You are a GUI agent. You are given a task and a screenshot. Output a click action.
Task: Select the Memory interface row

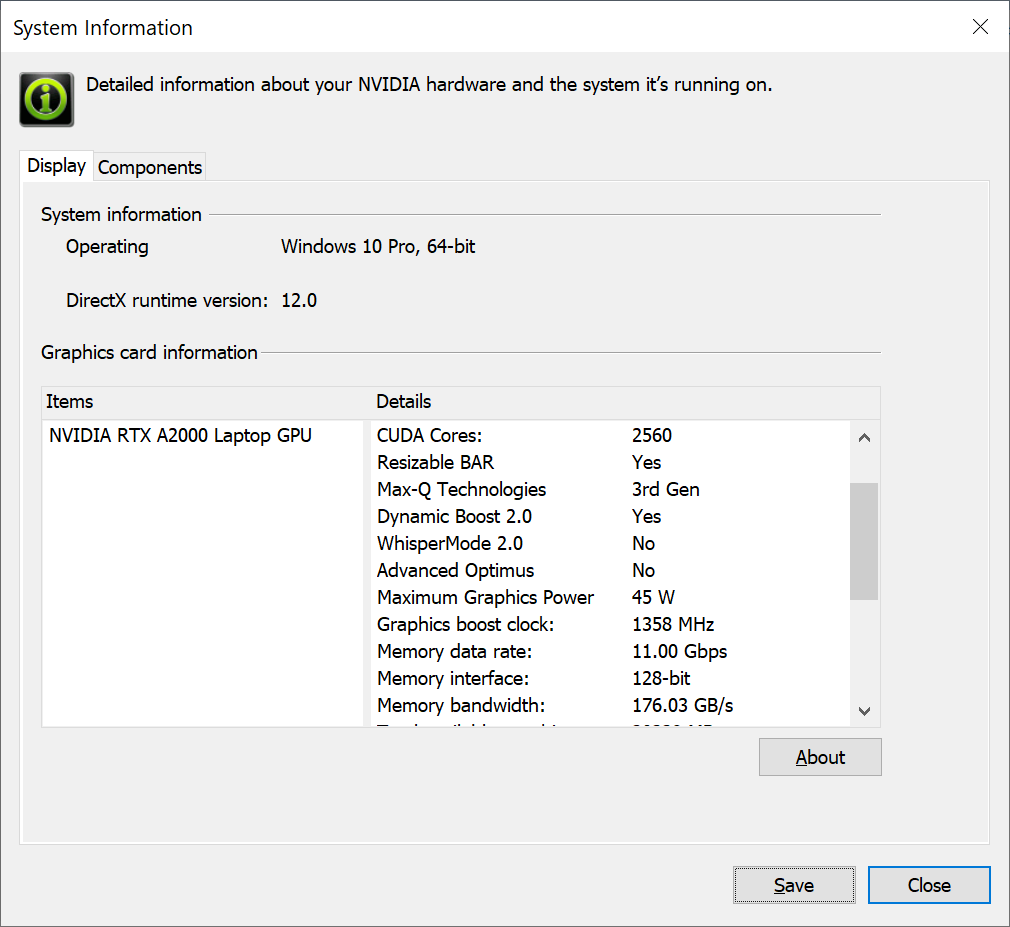click(x=611, y=679)
